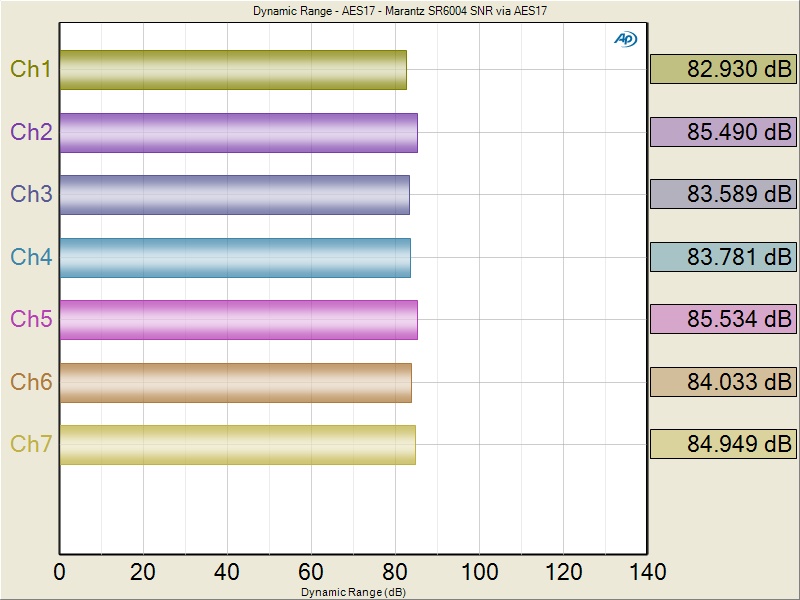Screen dimensions: 800x600
Task: Click the chart title text at top
Action: pyautogui.click(x=400, y=11)
